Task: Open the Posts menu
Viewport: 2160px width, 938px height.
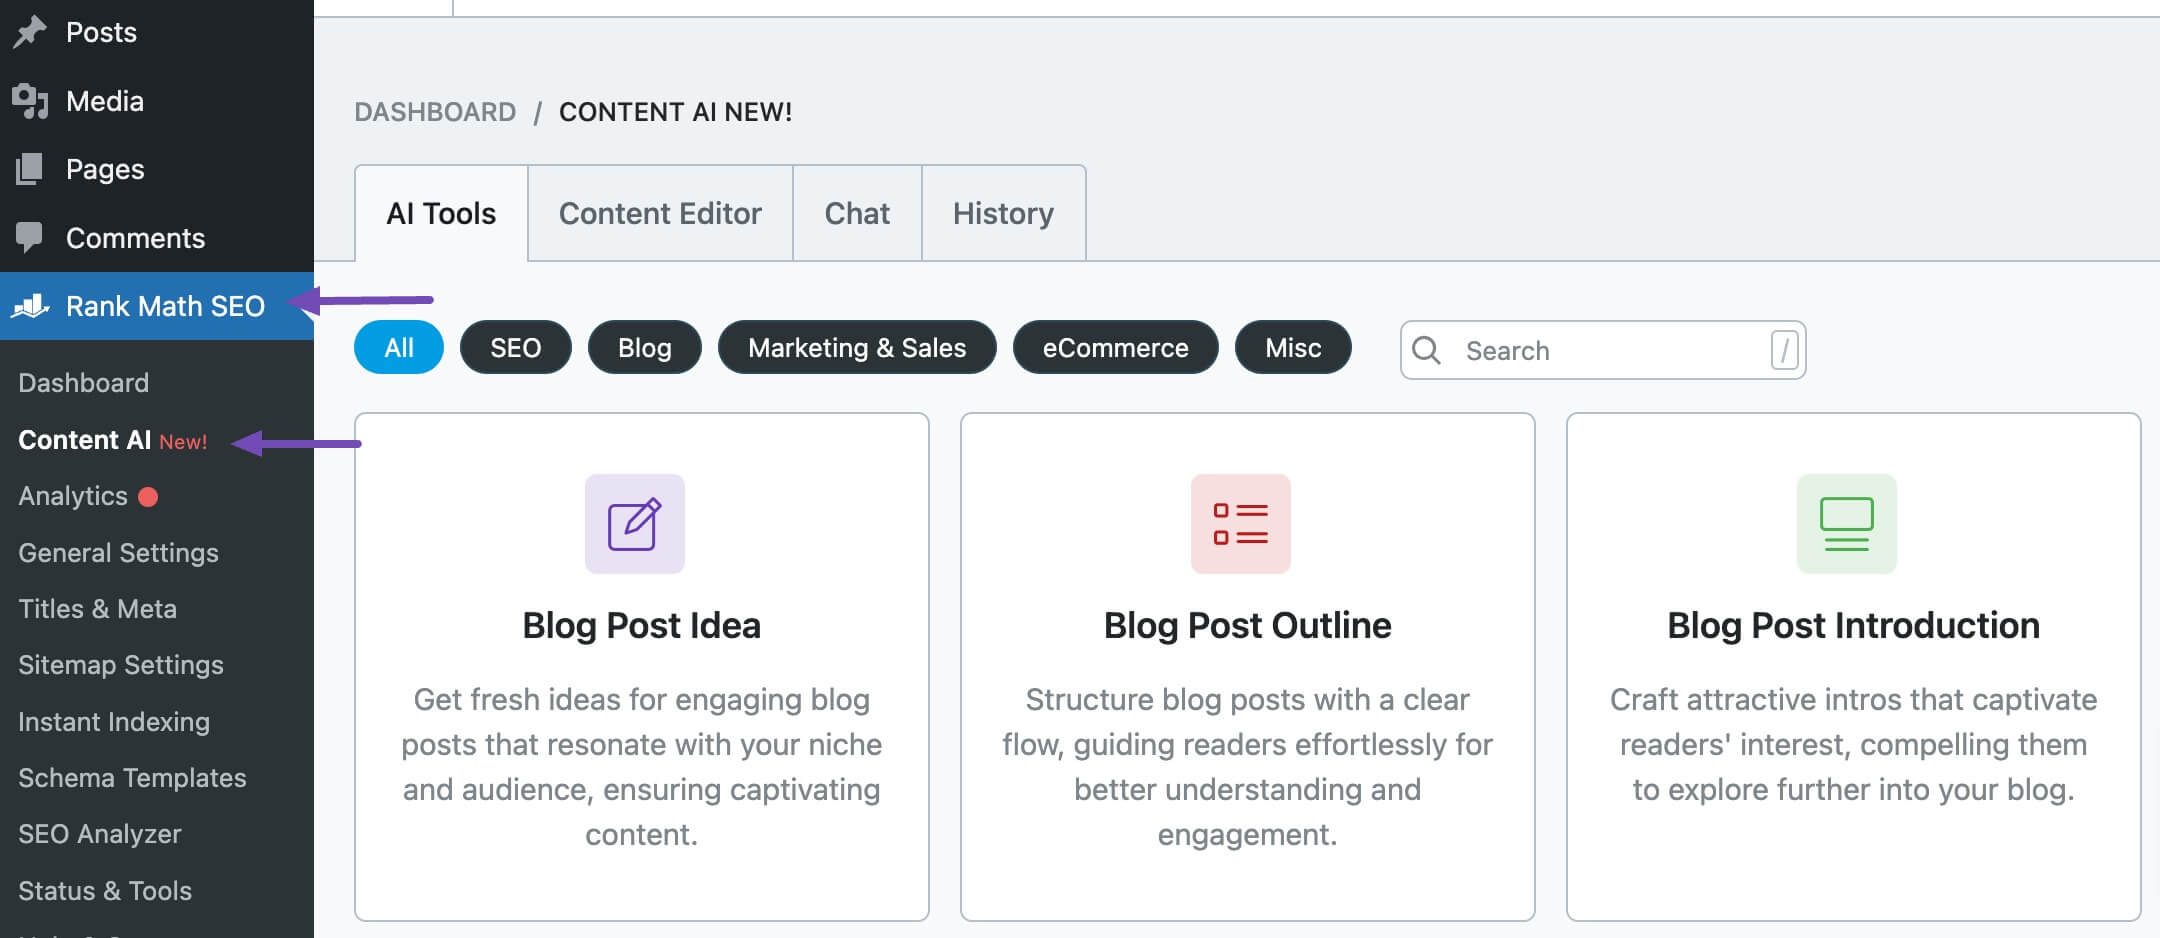Action: pos(157,32)
